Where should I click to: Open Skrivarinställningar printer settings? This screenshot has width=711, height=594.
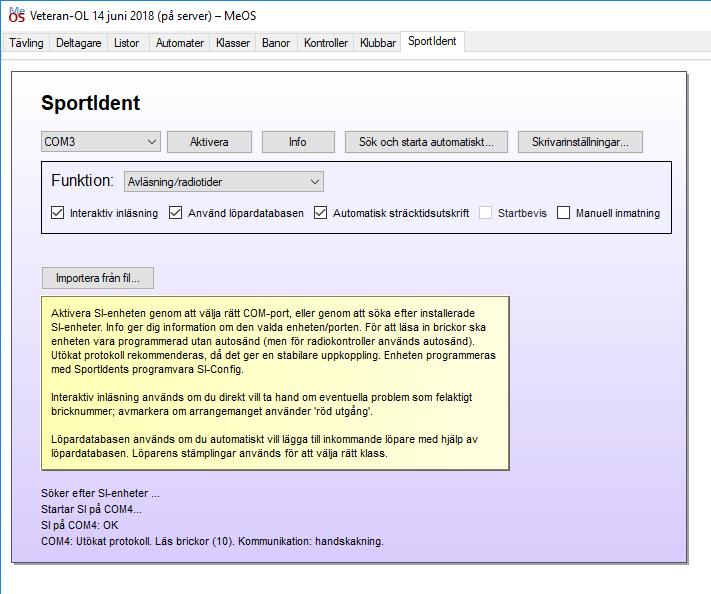click(580, 142)
